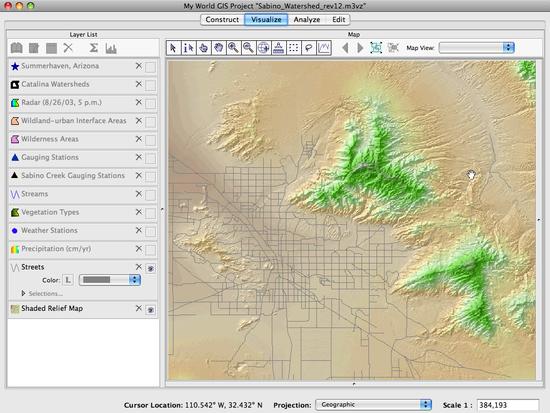
Task: Select the arrow pointer tool
Action: pos(174,48)
